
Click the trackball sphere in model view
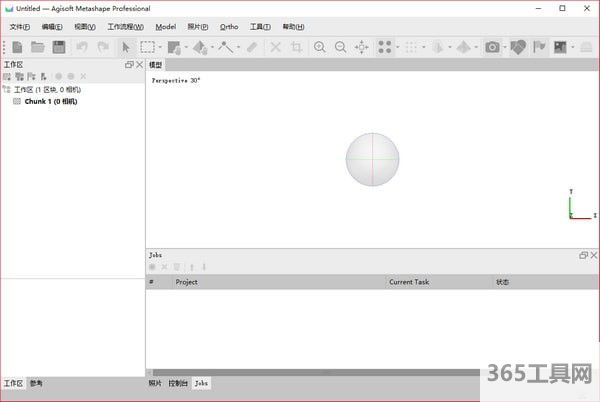[372, 159]
